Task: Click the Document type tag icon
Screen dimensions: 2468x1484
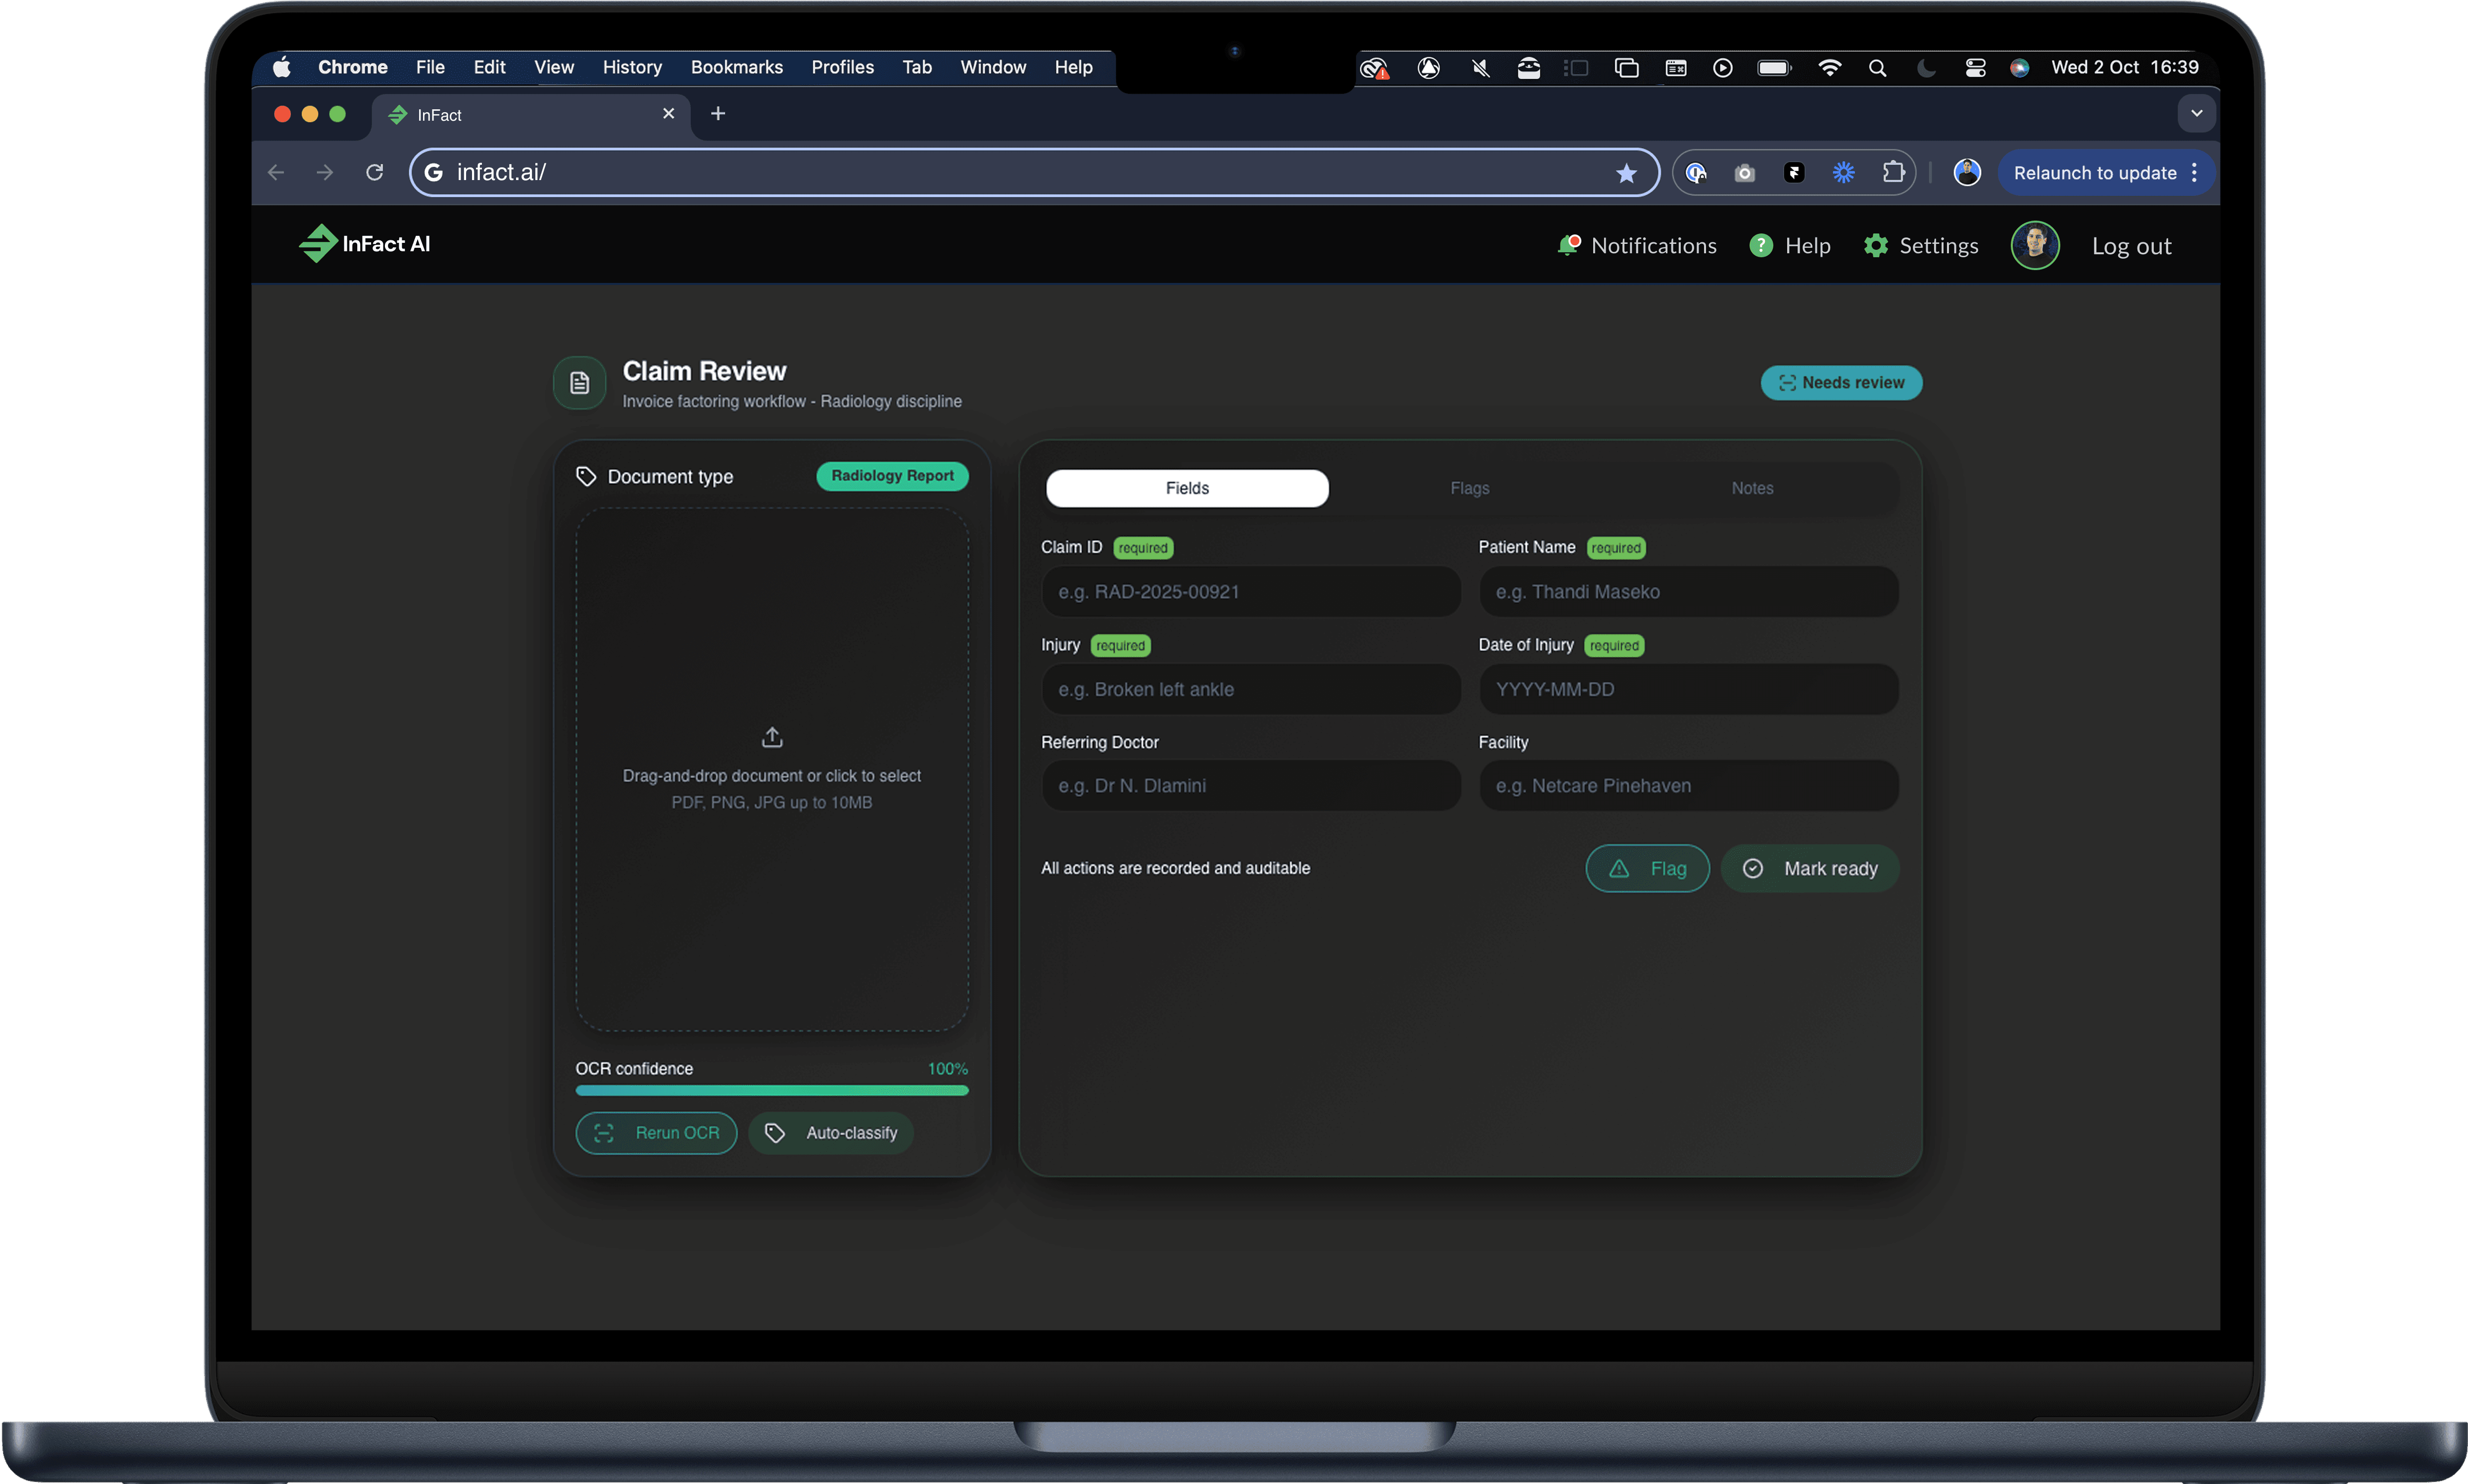Action: tap(586, 476)
